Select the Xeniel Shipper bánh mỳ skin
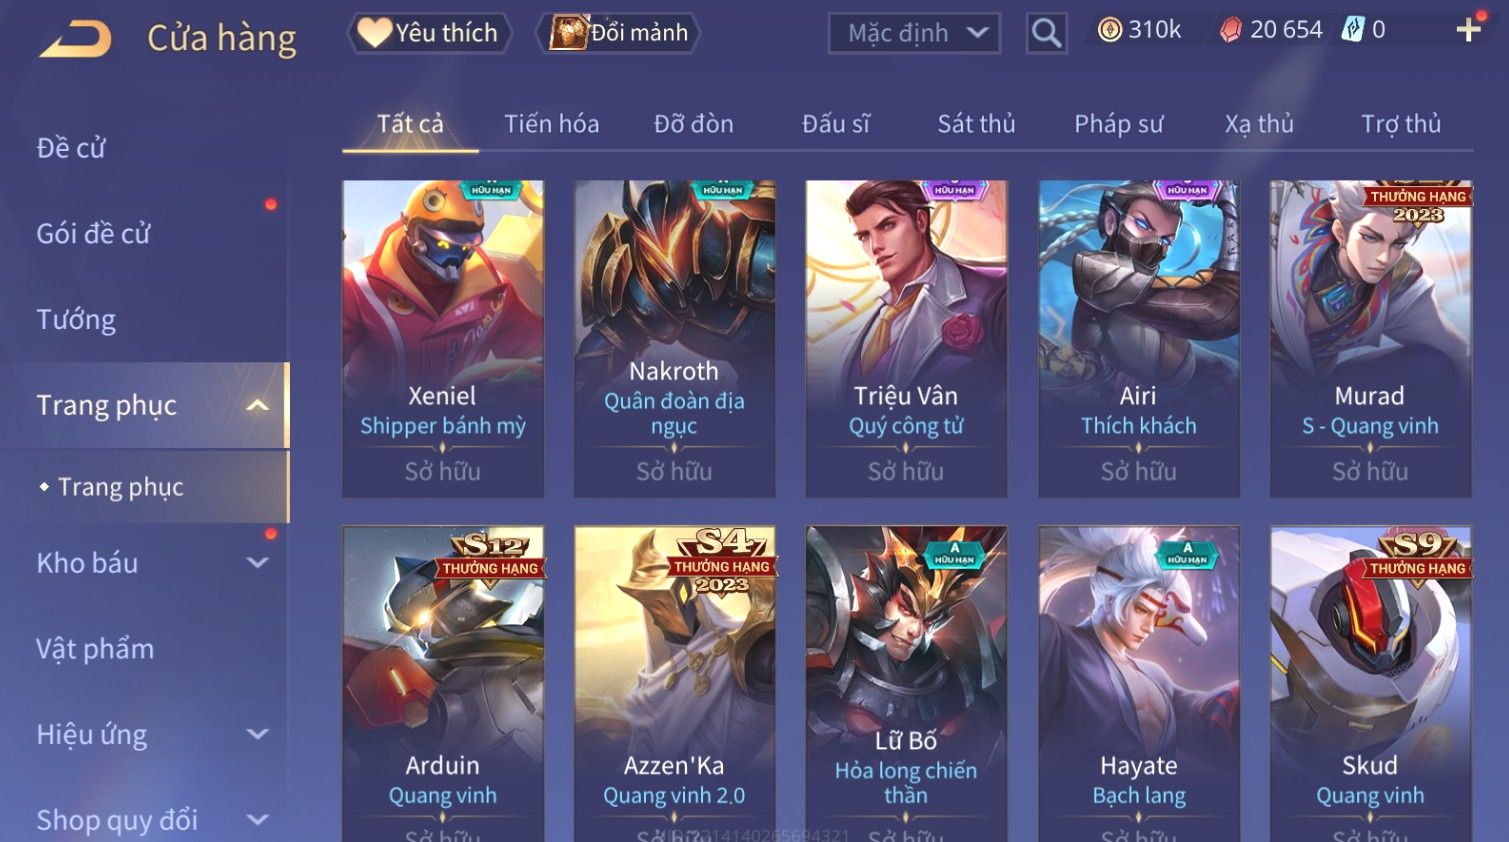 click(x=443, y=338)
